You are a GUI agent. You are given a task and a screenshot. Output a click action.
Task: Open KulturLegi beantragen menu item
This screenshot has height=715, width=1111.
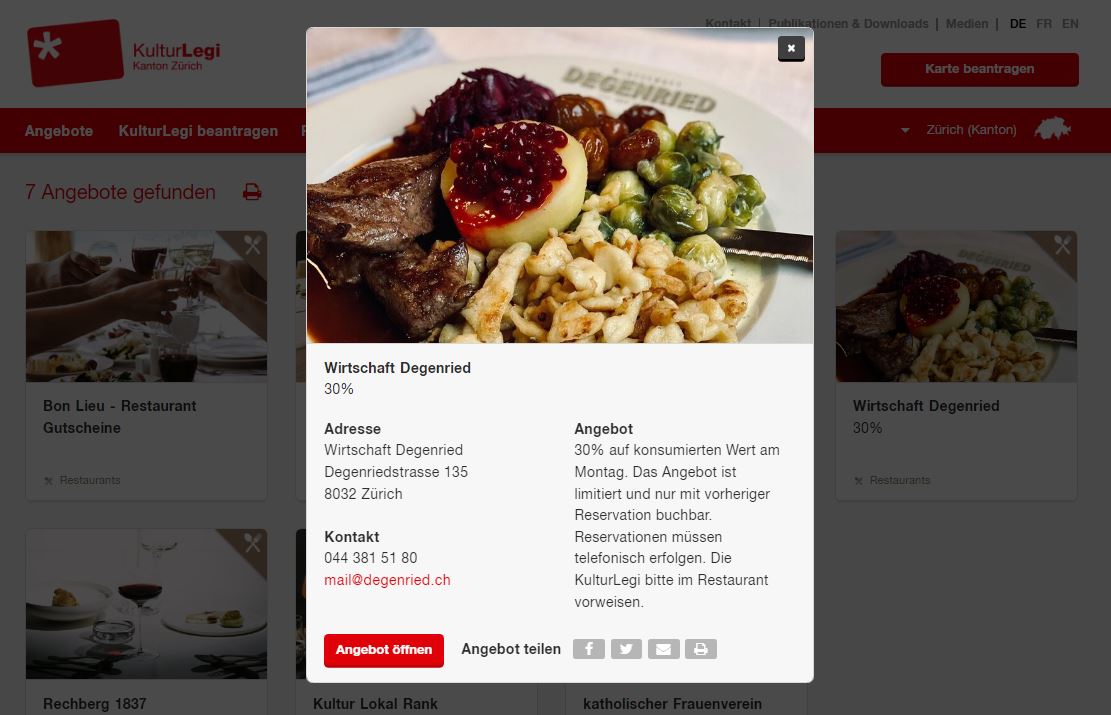coord(198,131)
